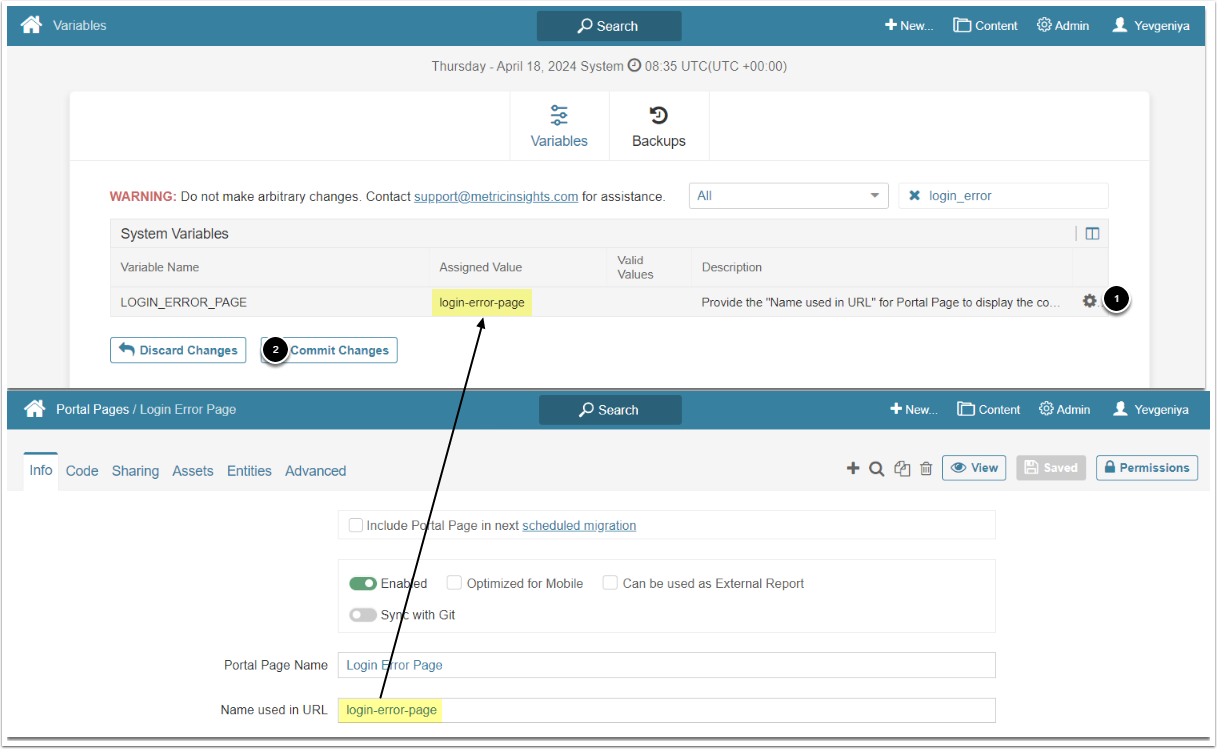Check Can be used as External Report
This screenshot has height=749, width=1217.
[x=610, y=583]
